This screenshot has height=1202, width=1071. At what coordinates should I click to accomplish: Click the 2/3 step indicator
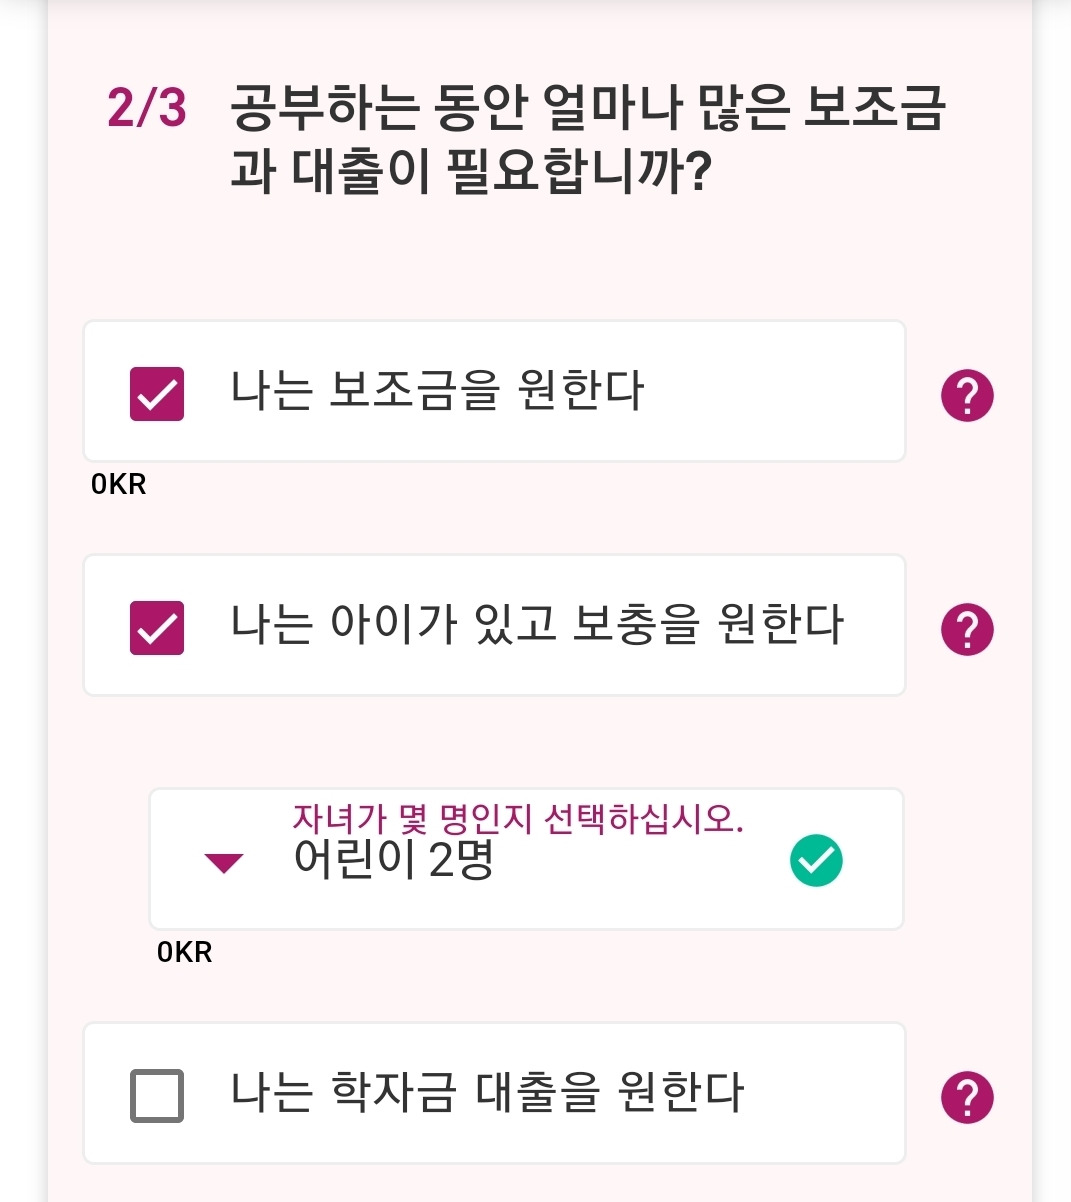point(146,107)
